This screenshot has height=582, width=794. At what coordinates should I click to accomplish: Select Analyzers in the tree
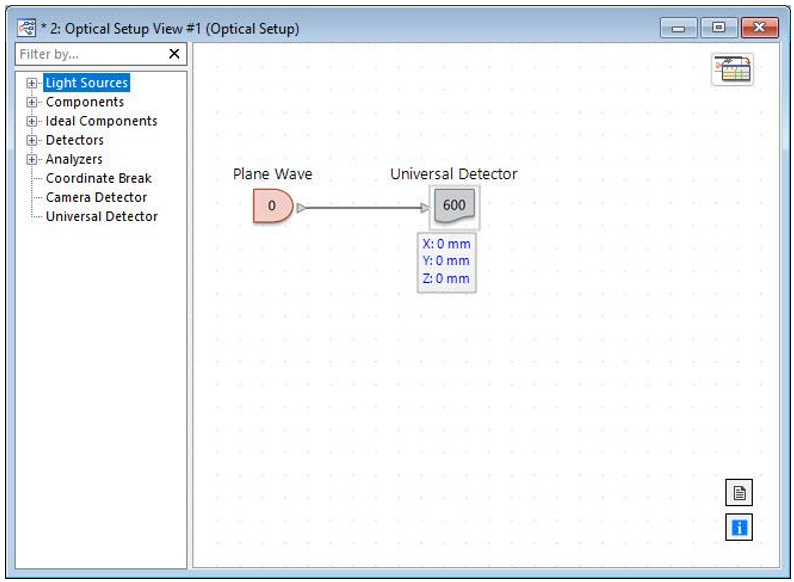point(74,159)
